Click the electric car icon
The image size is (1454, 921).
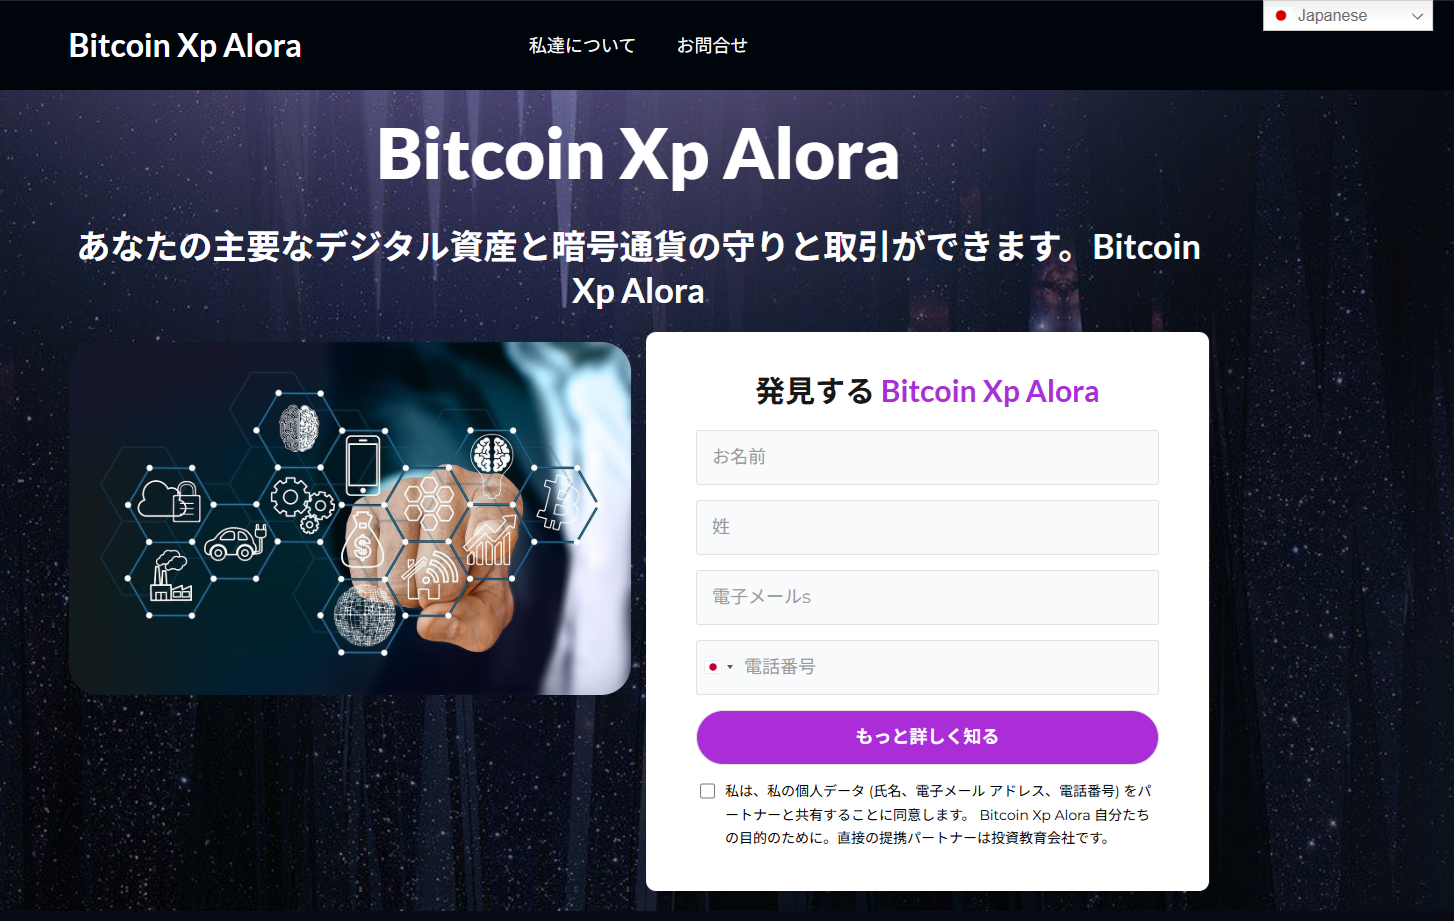tap(235, 543)
